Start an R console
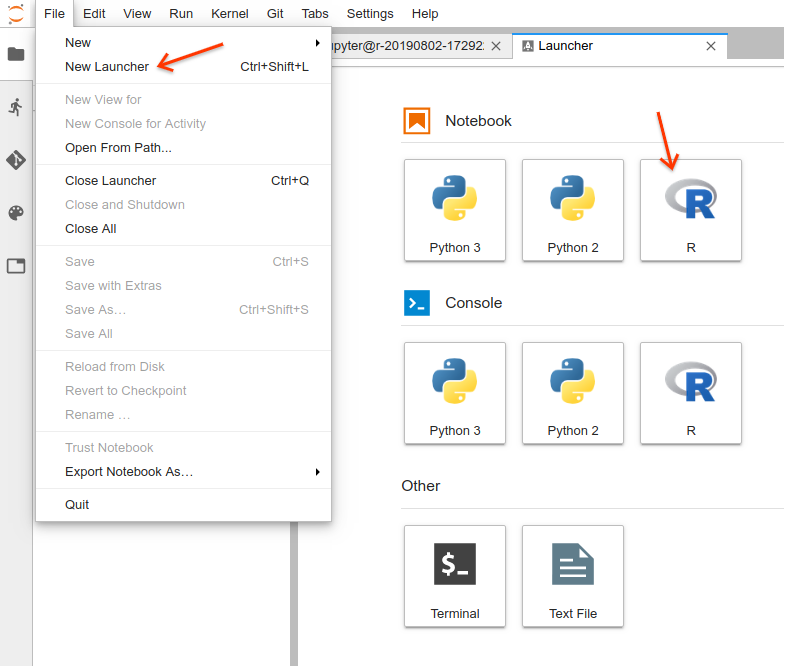 click(691, 393)
